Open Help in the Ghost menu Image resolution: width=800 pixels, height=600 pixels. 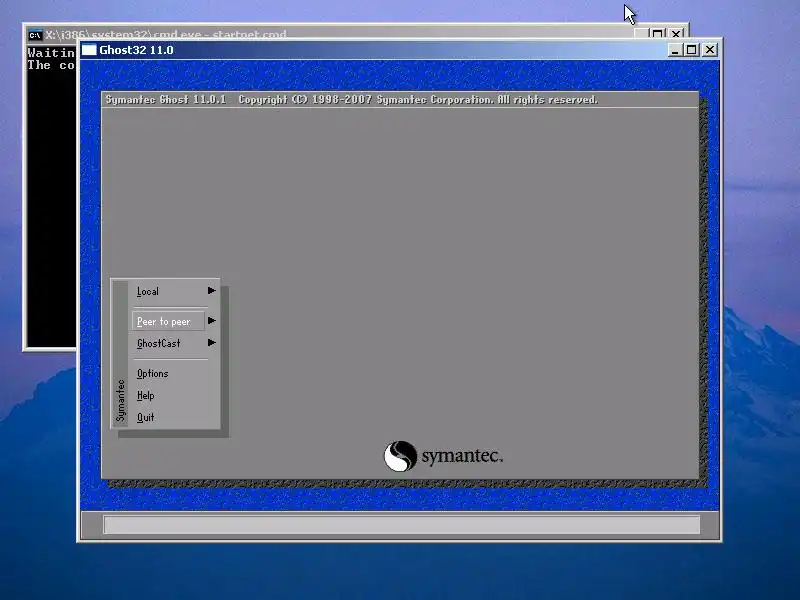(x=145, y=395)
